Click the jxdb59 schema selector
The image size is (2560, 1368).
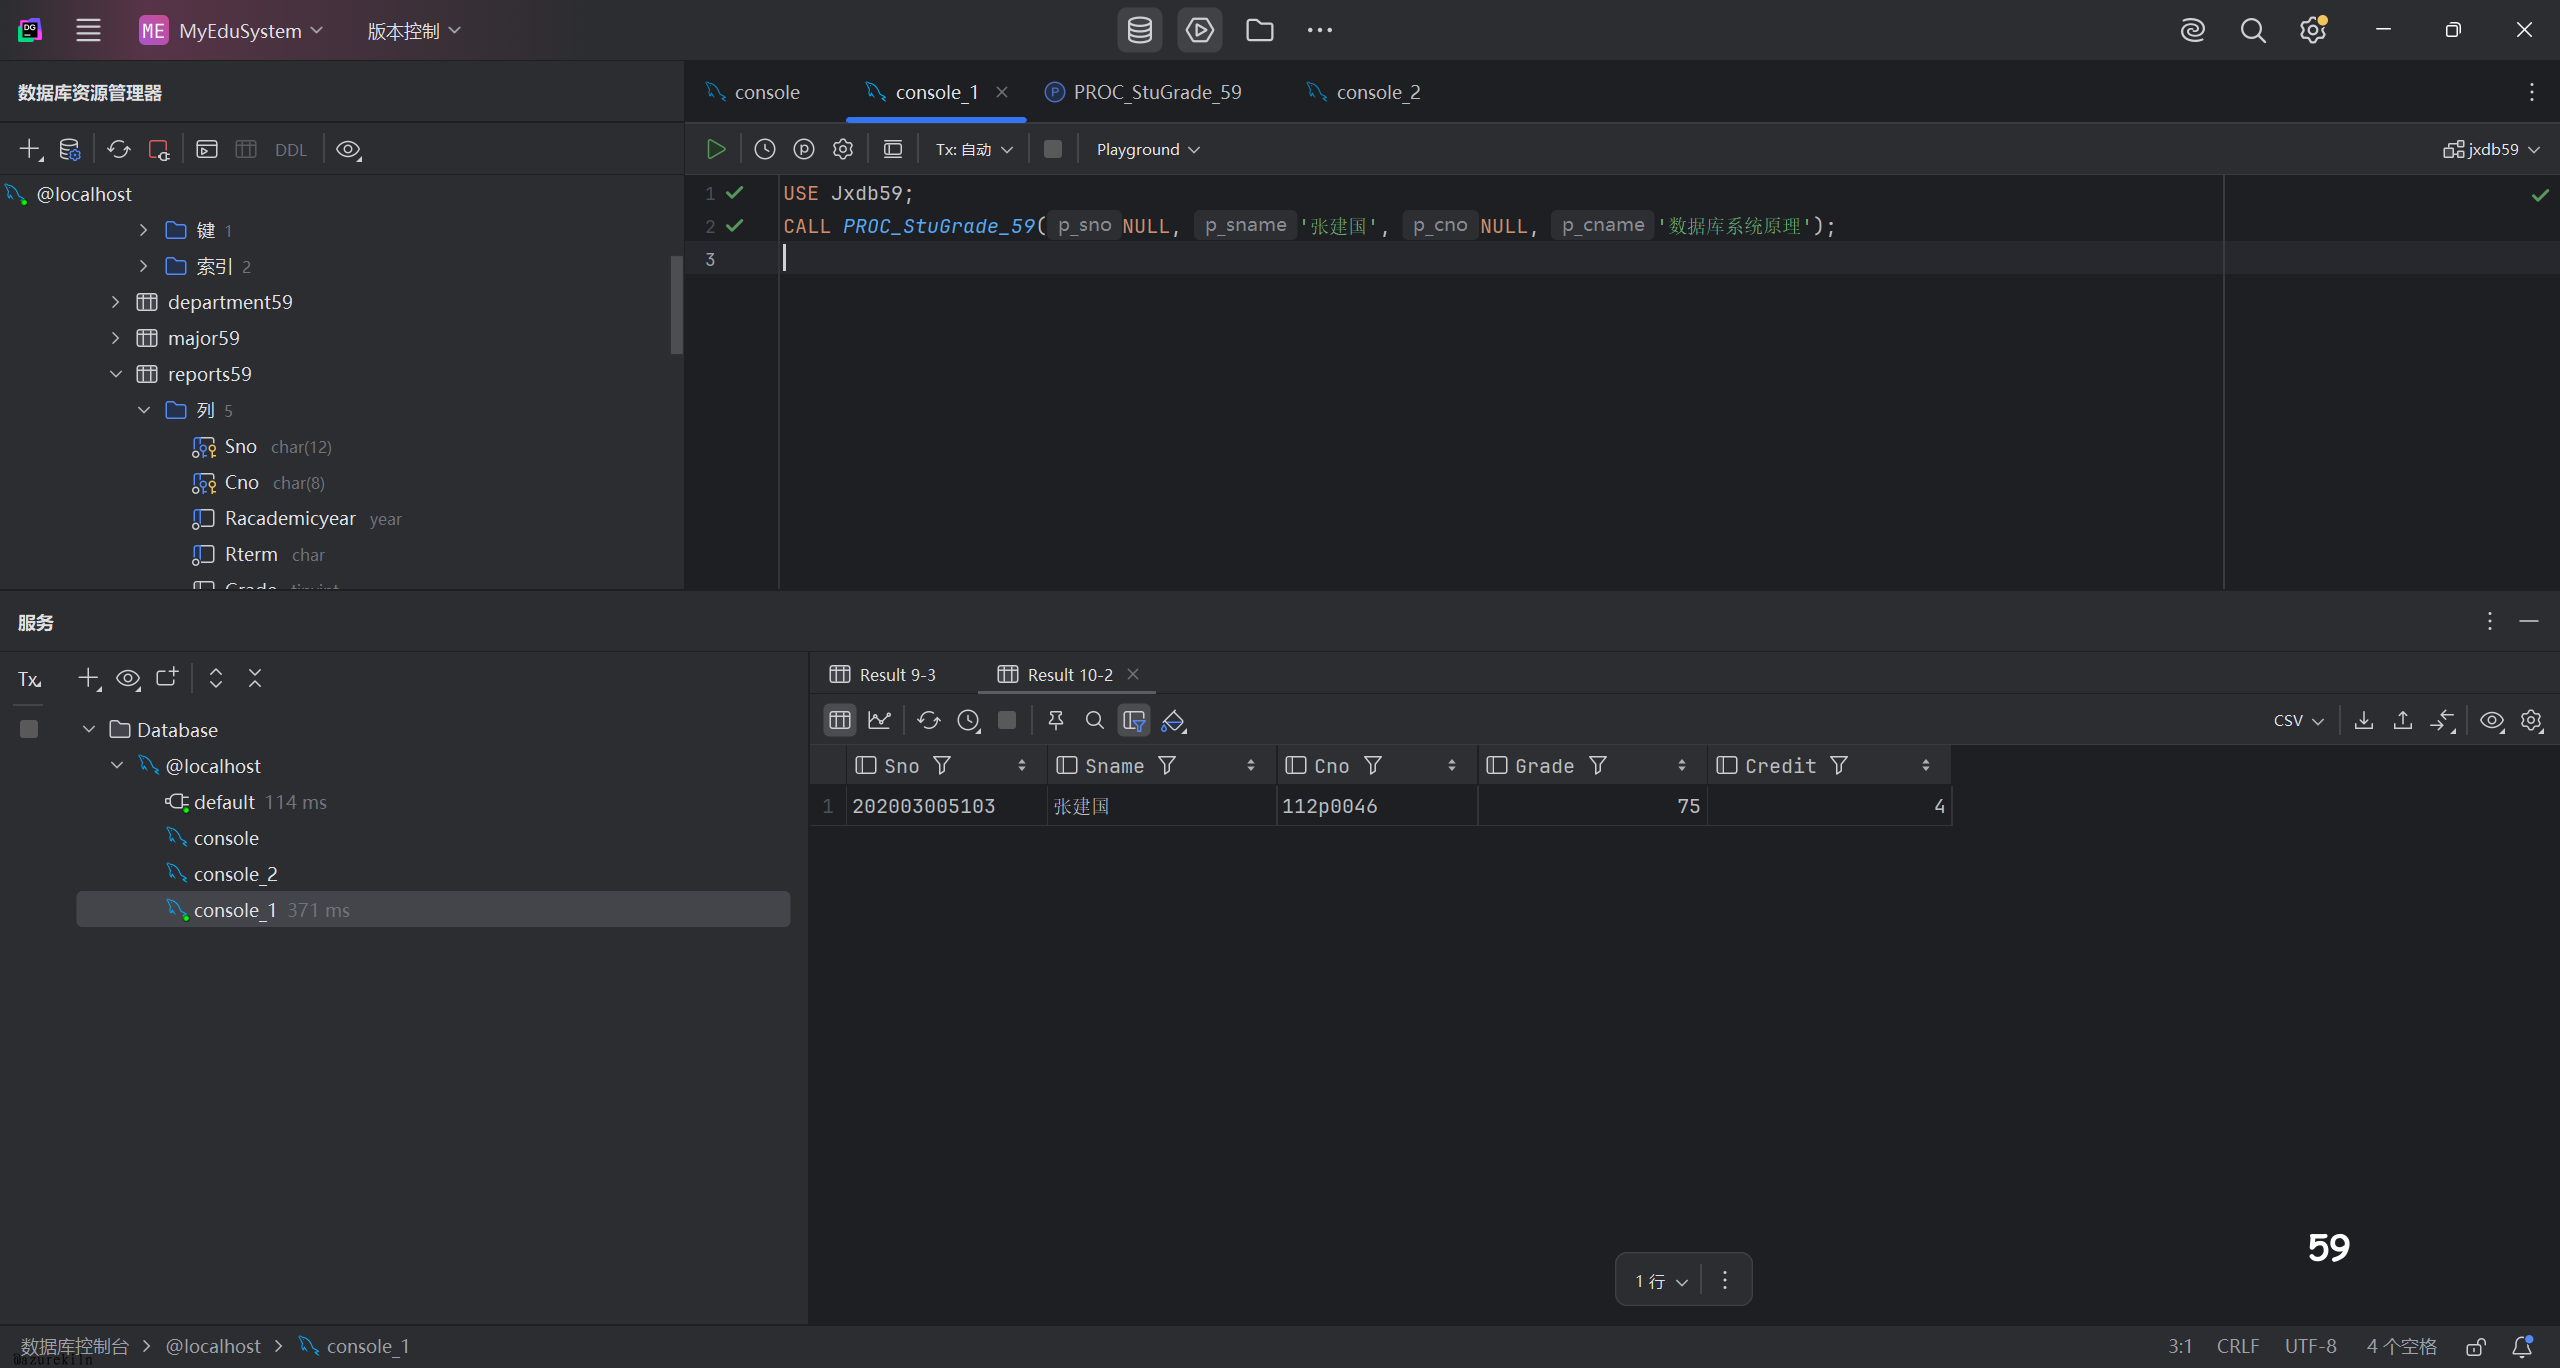tap(2490, 149)
